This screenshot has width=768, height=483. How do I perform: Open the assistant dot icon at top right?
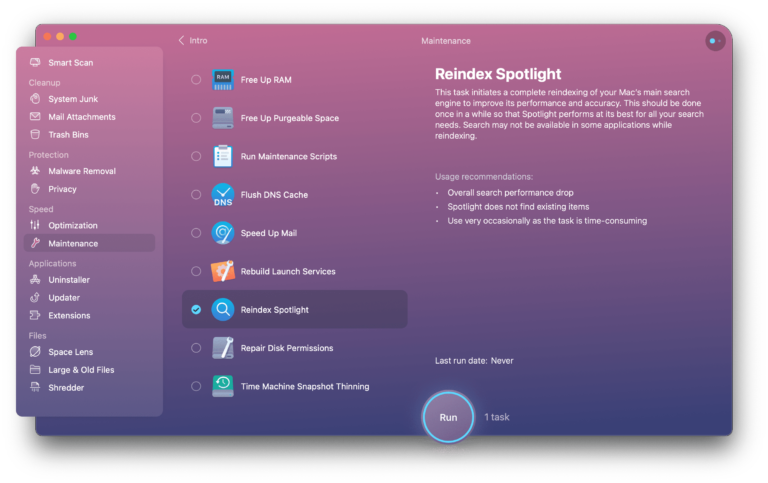click(x=715, y=41)
